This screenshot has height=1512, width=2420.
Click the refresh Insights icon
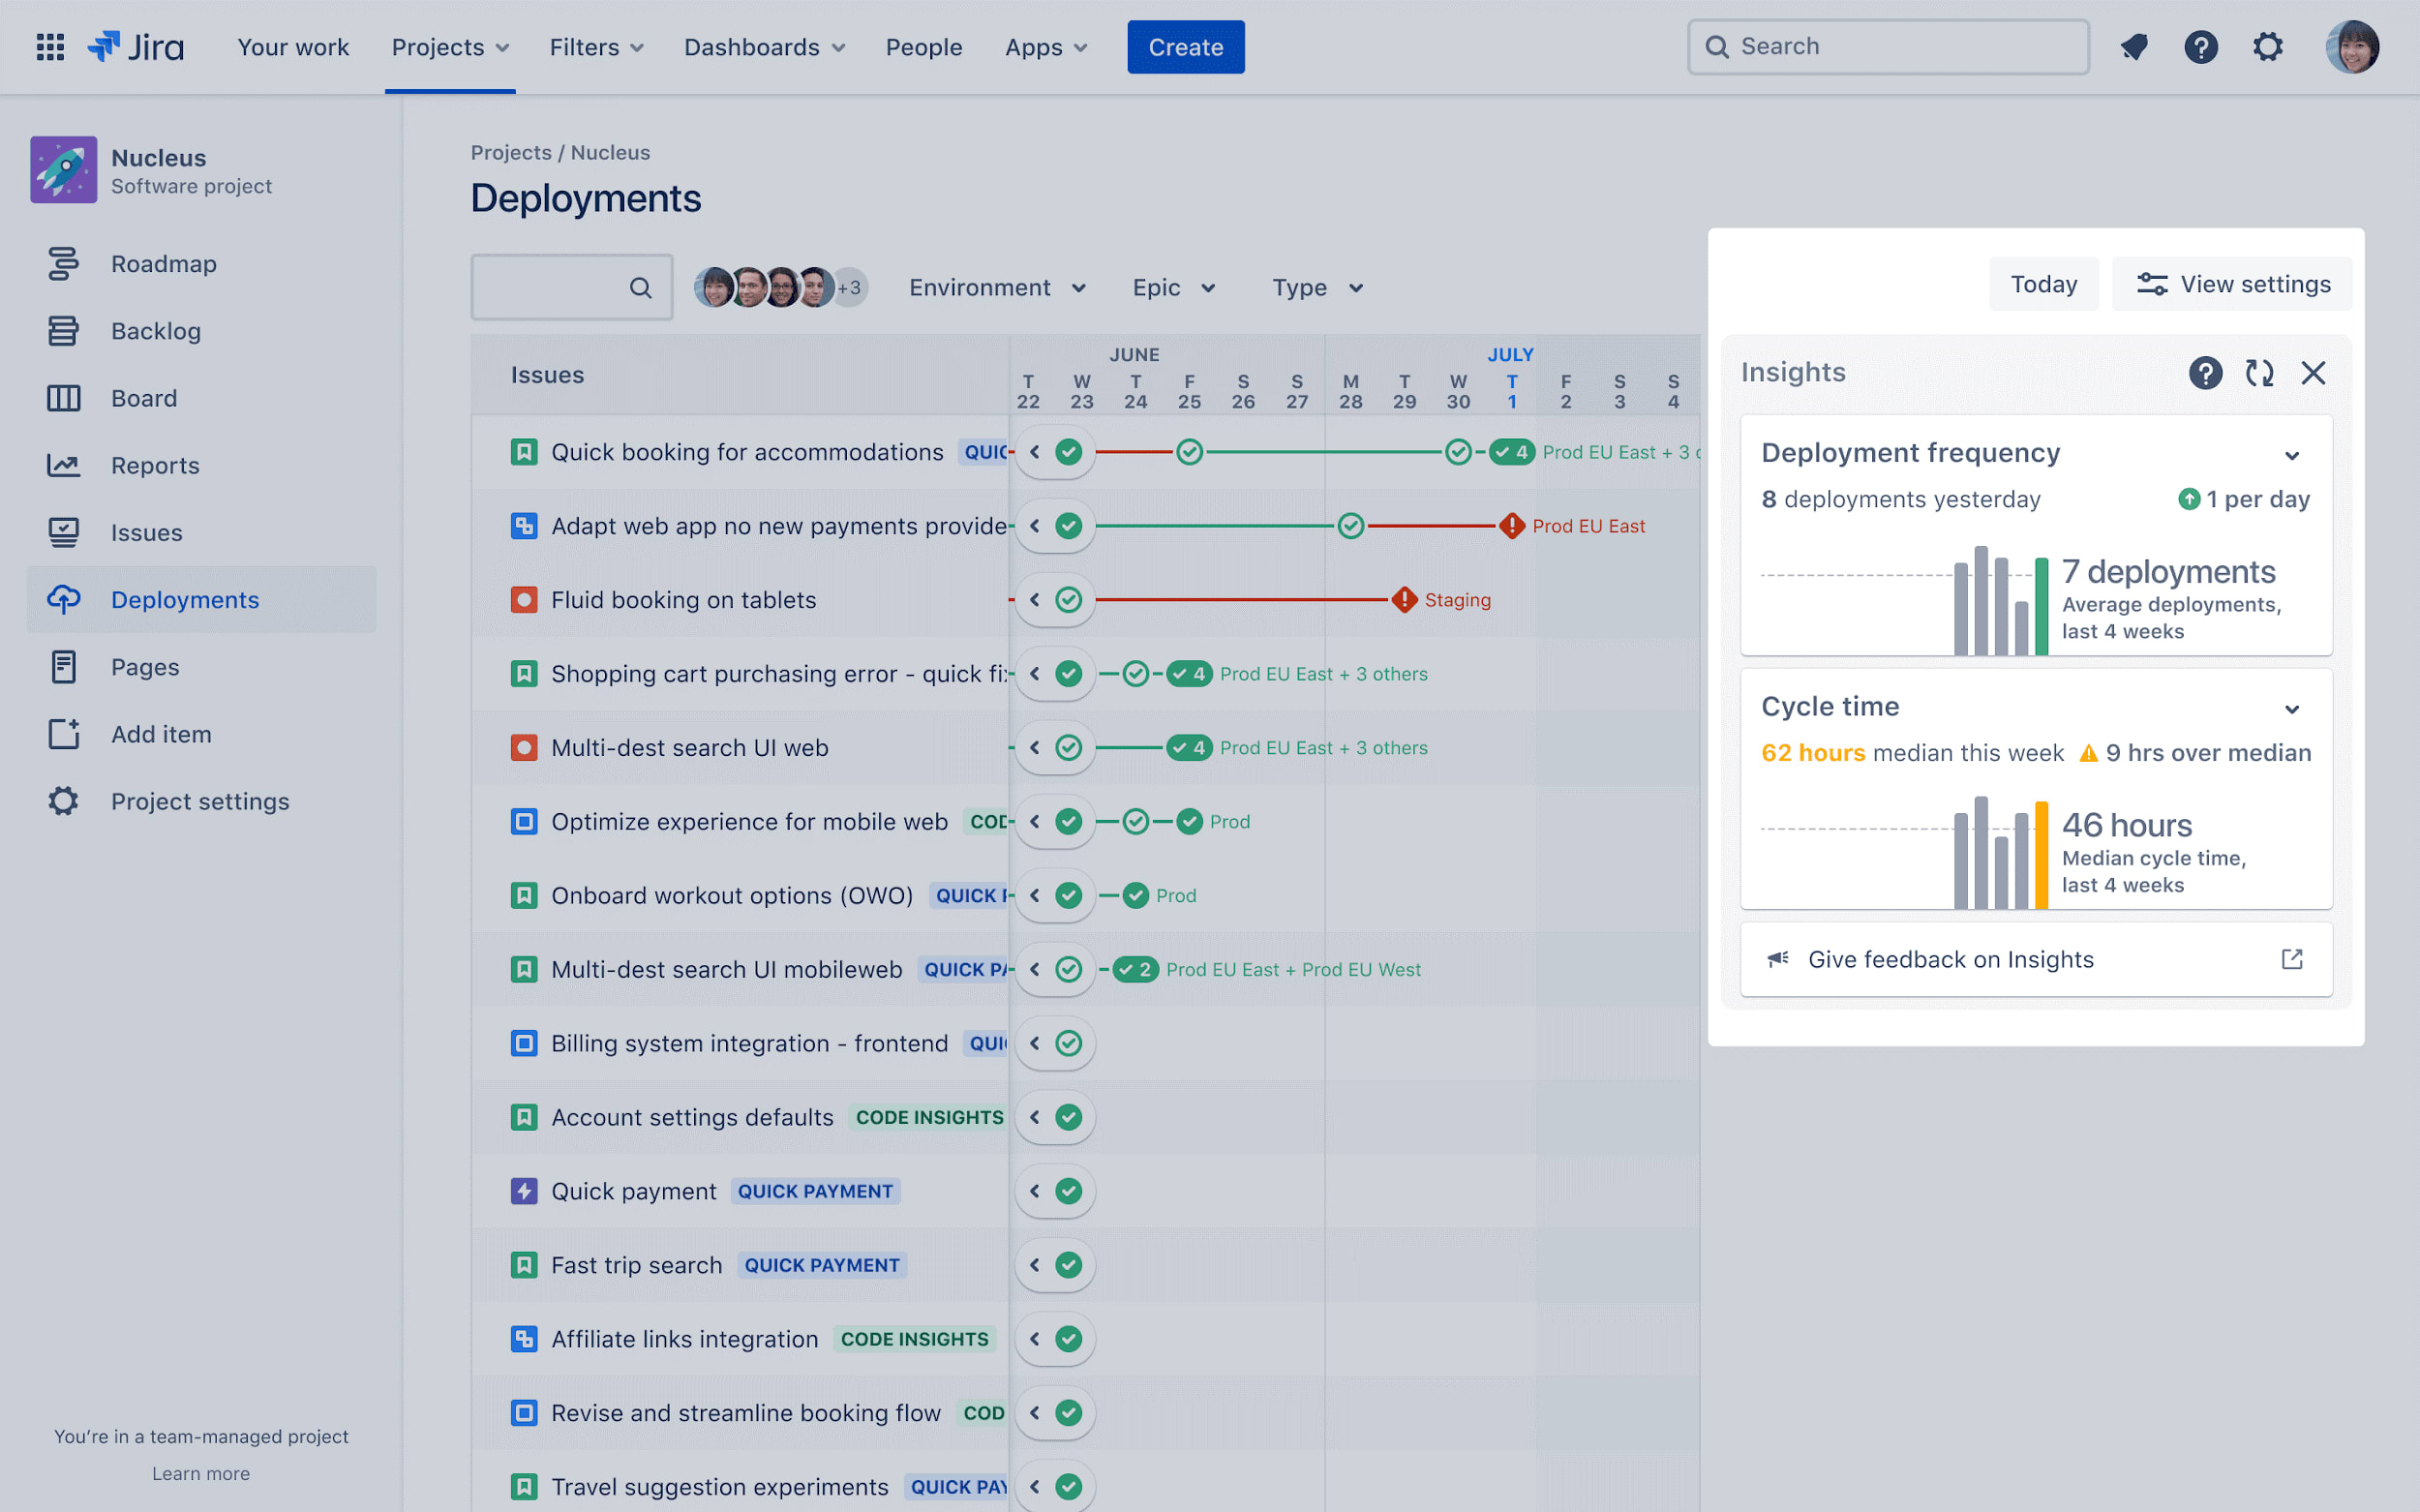[2259, 373]
